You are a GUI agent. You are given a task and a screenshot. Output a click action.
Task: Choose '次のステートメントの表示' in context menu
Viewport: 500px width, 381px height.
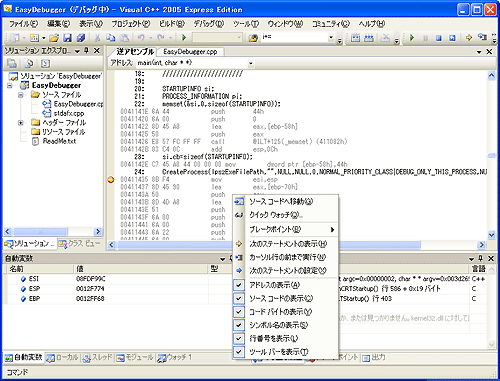tap(286, 244)
